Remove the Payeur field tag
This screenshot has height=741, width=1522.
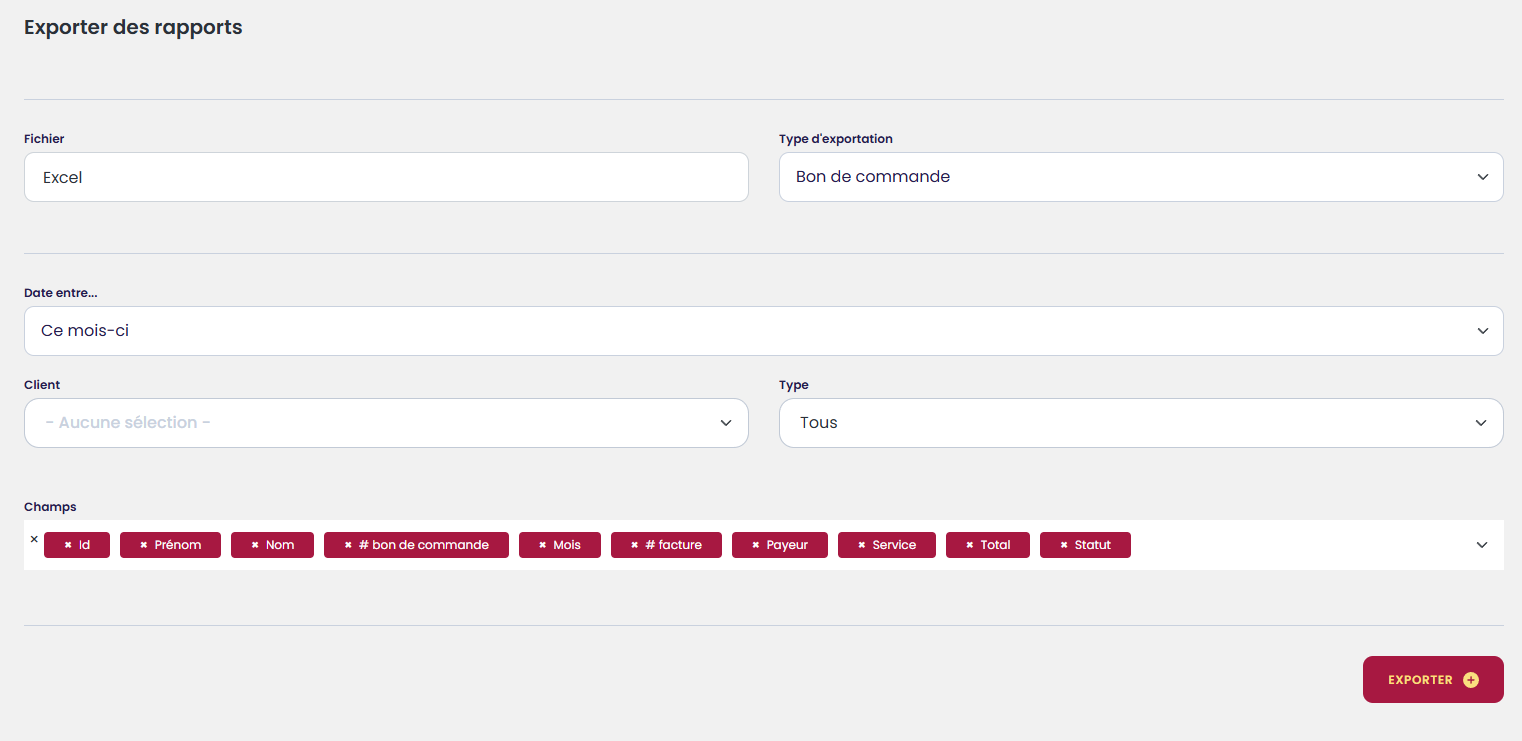[756, 545]
